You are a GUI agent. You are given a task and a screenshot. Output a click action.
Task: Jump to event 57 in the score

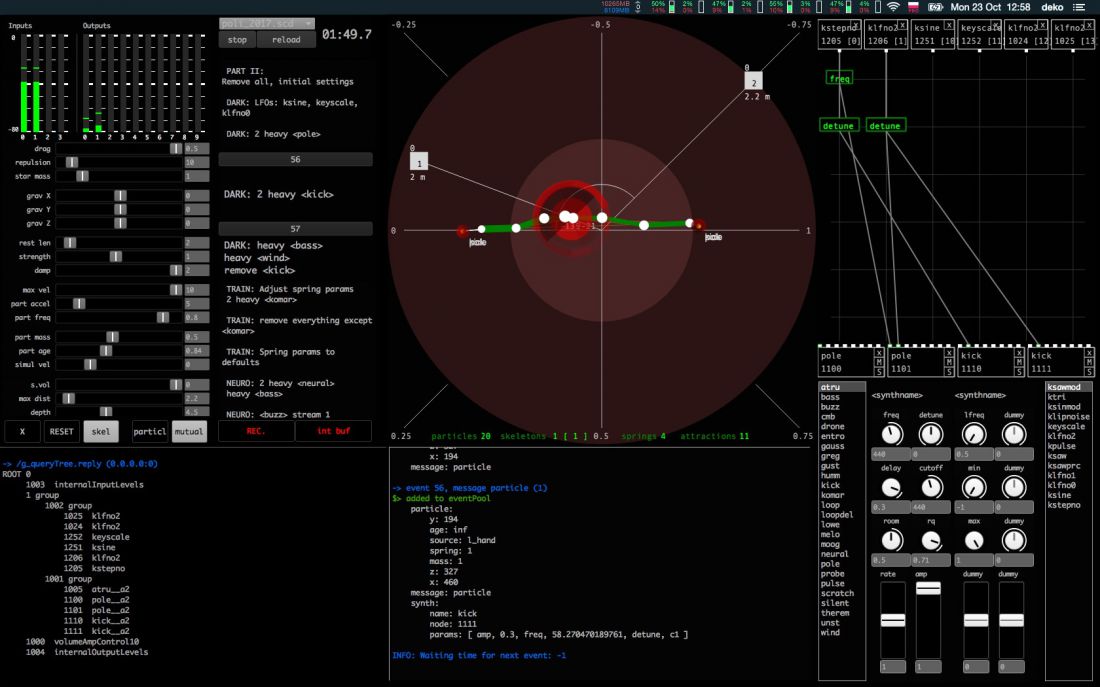[295, 229]
